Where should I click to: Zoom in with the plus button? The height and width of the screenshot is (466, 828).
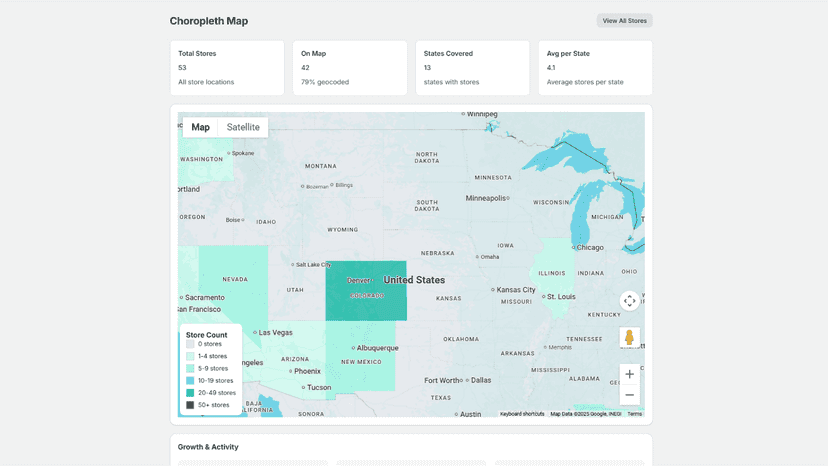point(629,375)
